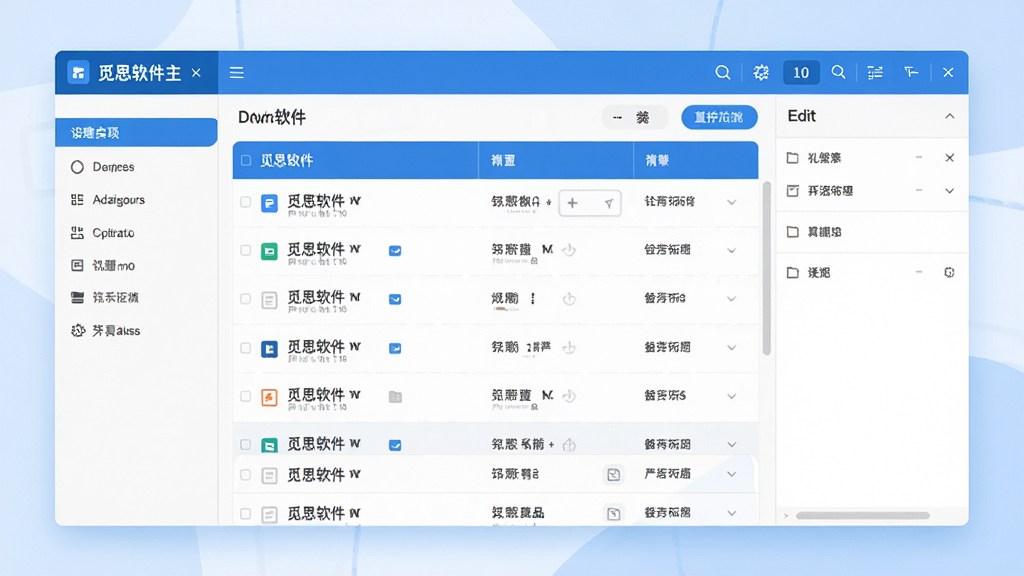This screenshot has width=1024, height=576.
Task: Sort by the 觅思软件 column header
Action: 287,160
